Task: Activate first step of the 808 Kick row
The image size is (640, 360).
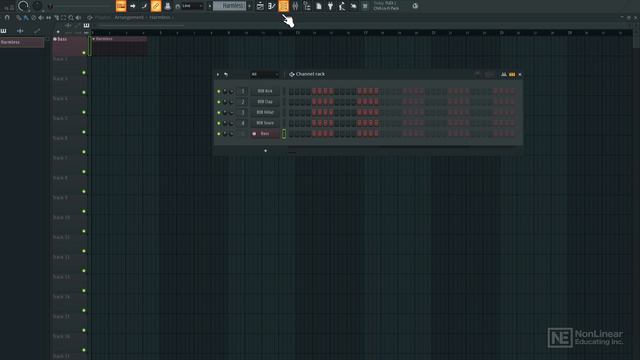Action: pos(291,91)
